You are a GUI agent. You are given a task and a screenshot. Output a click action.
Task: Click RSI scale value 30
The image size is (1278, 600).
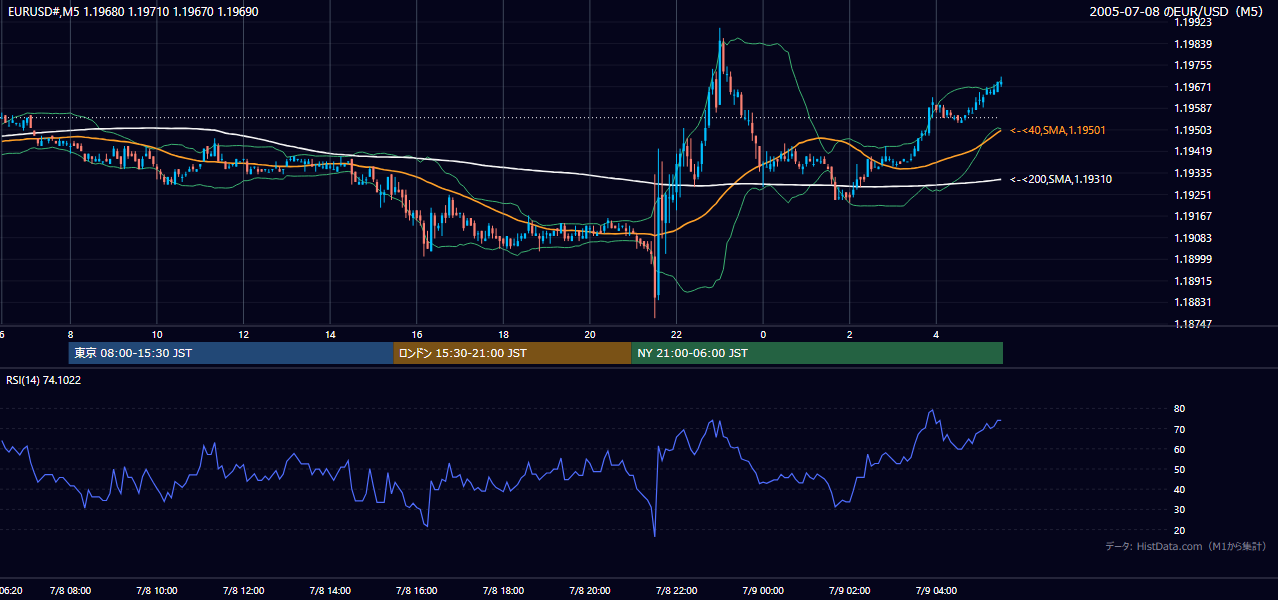click(1180, 510)
